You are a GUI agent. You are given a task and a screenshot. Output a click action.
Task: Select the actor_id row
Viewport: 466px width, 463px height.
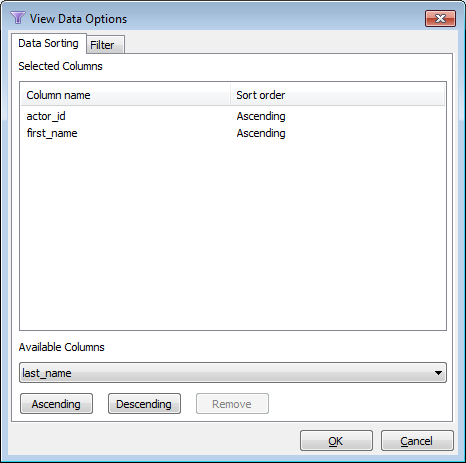[x=233, y=116]
